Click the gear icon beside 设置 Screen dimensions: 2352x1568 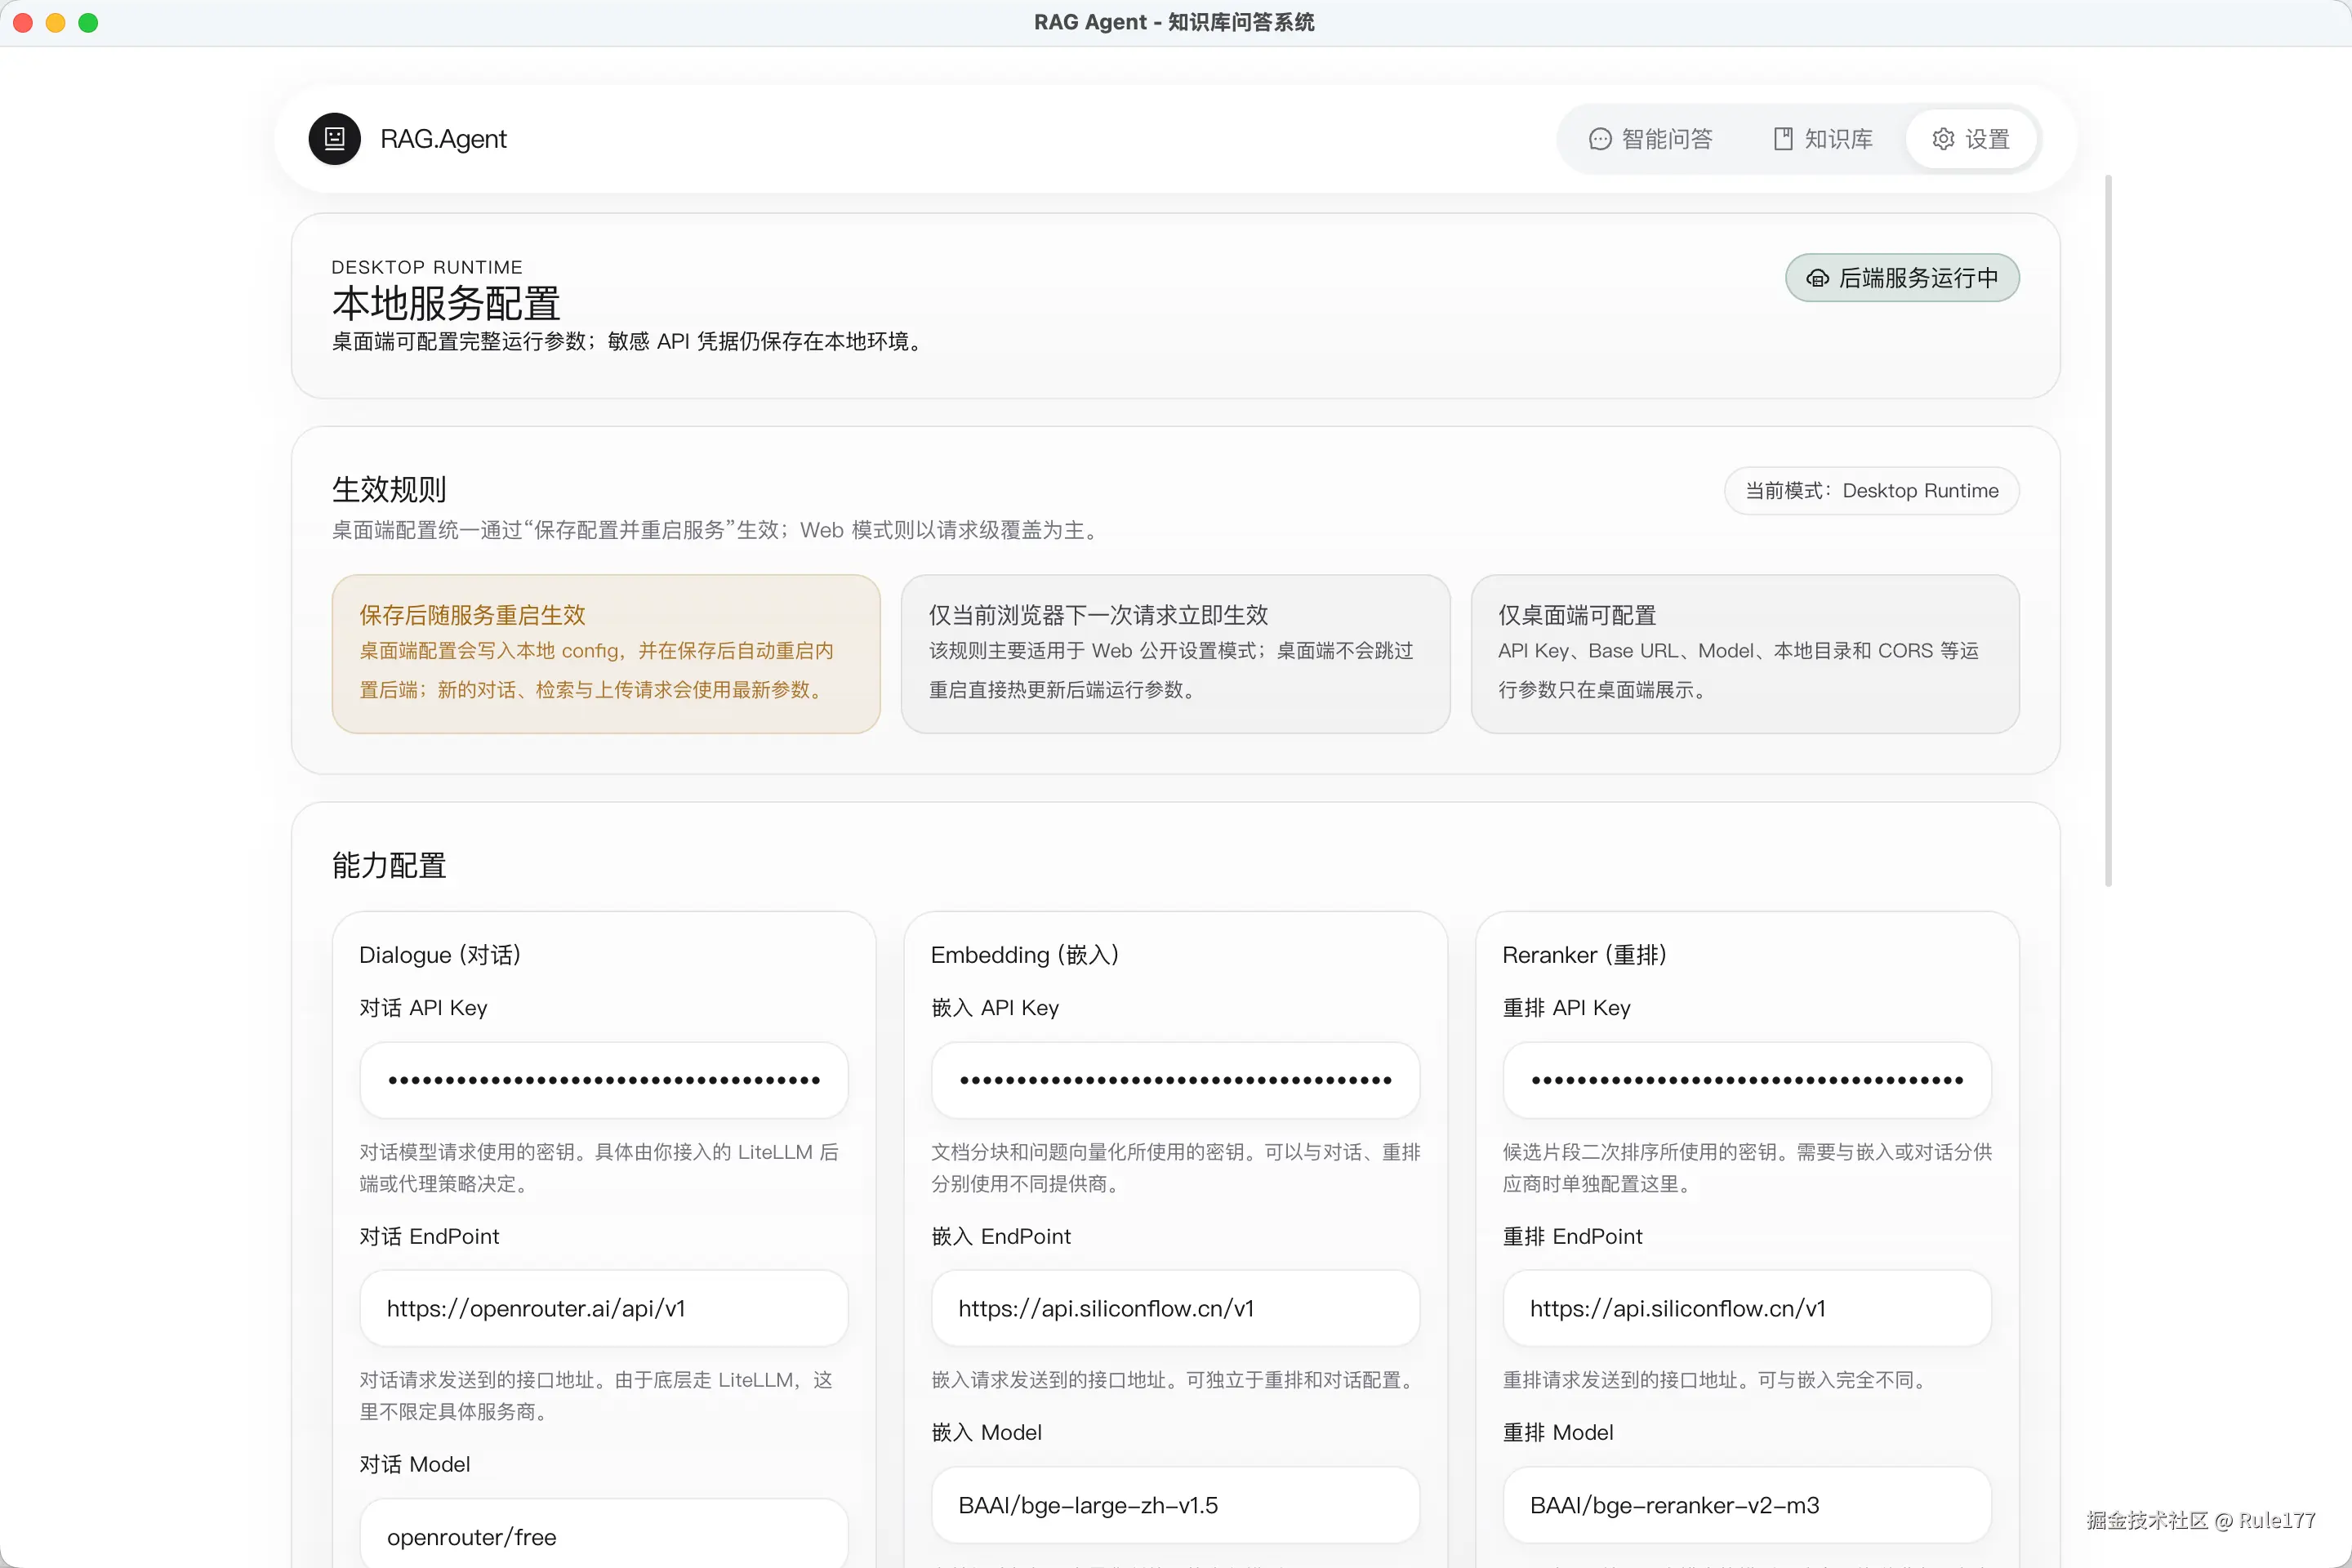pyautogui.click(x=1943, y=139)
